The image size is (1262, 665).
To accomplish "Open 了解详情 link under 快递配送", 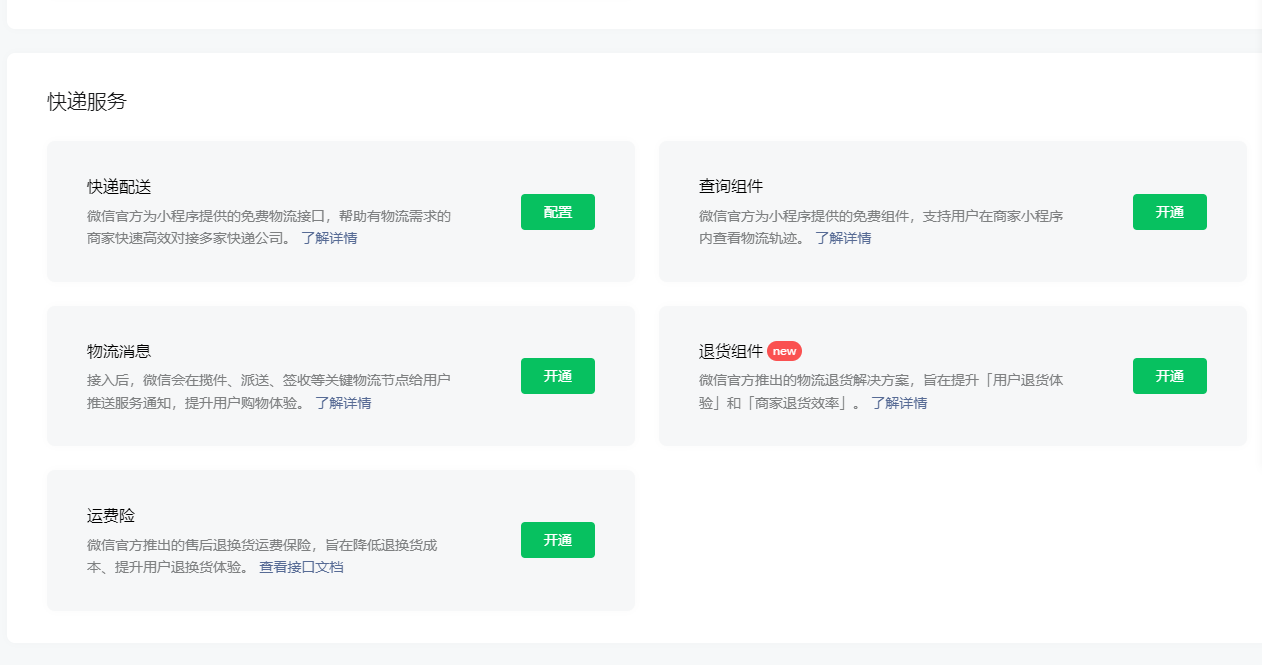I will click(329, 238).
